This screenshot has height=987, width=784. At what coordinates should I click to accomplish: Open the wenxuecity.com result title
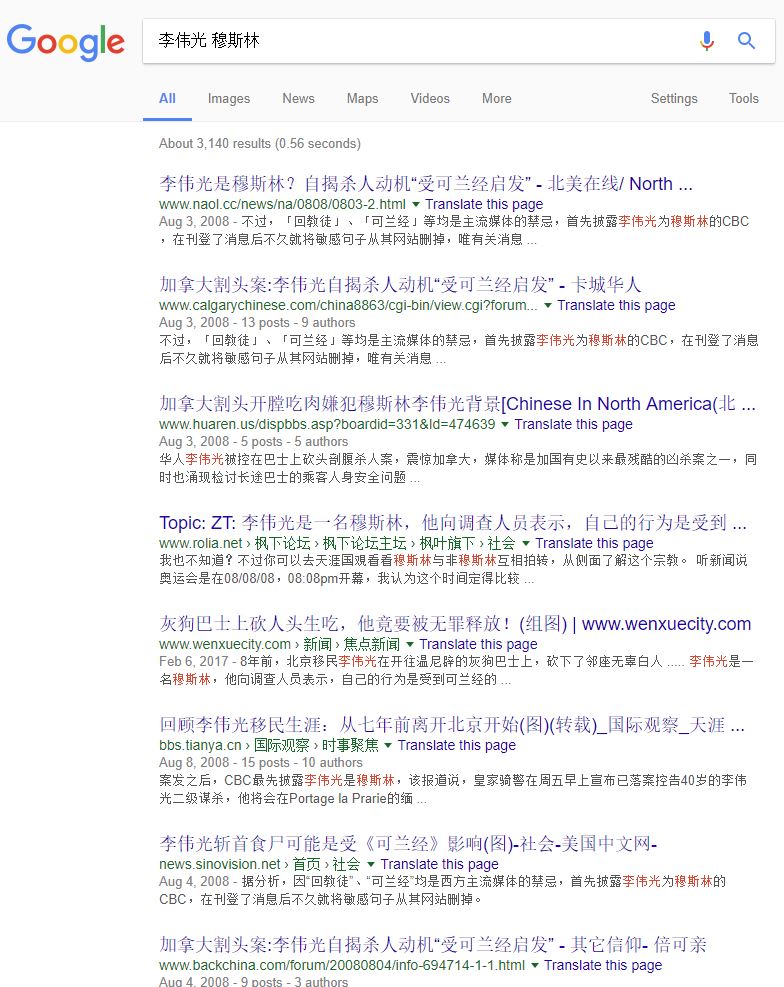click(x=454, y=624)
